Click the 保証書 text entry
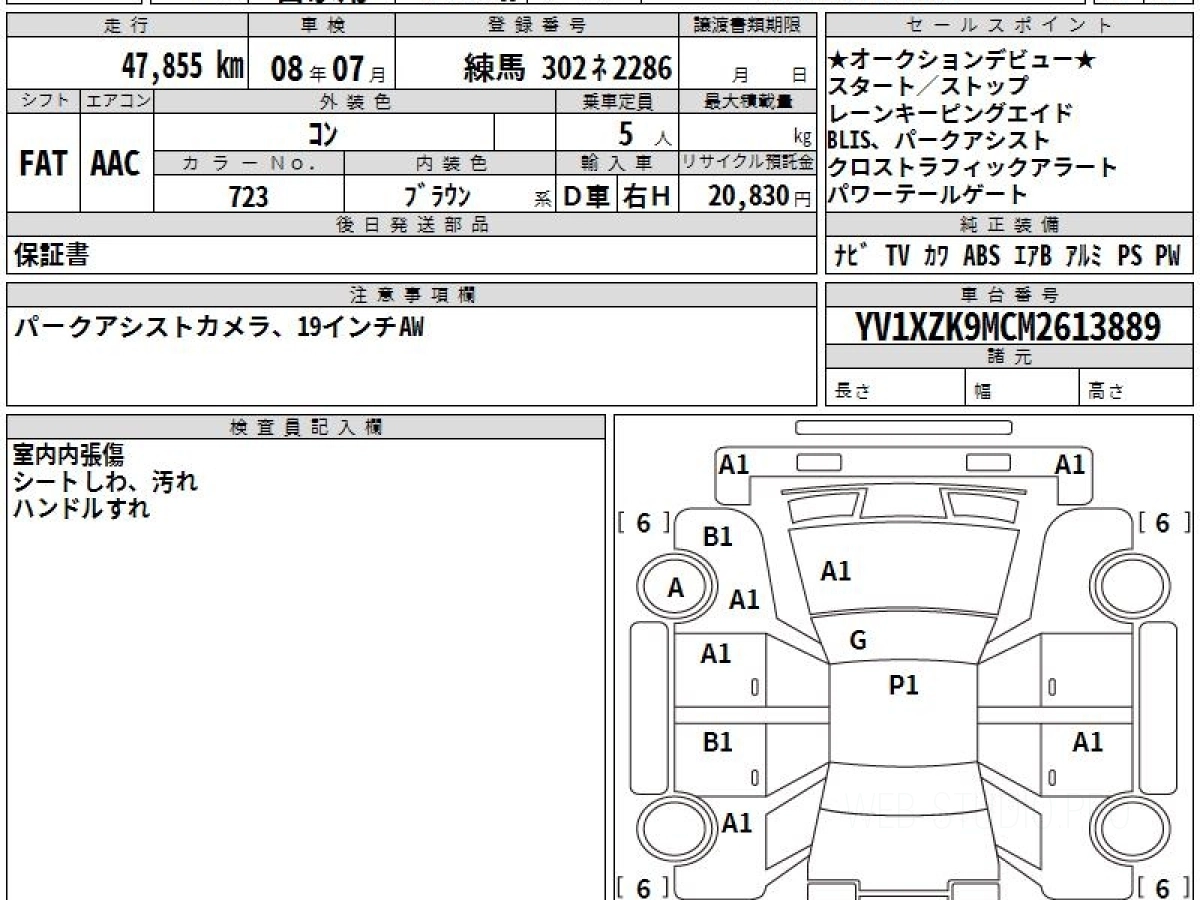 click(51, 256)
